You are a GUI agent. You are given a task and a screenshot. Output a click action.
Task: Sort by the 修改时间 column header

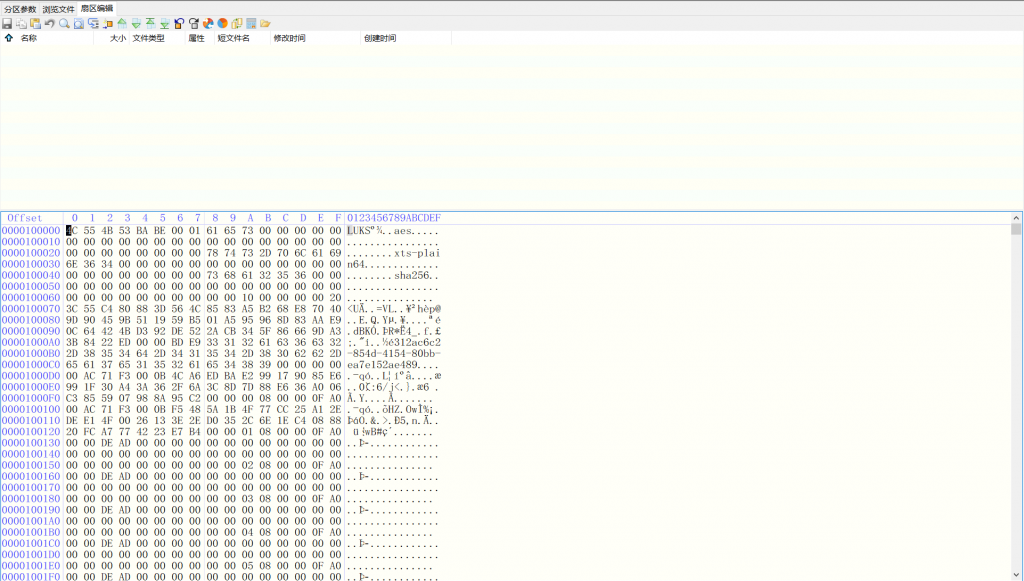tap(289, 38)
